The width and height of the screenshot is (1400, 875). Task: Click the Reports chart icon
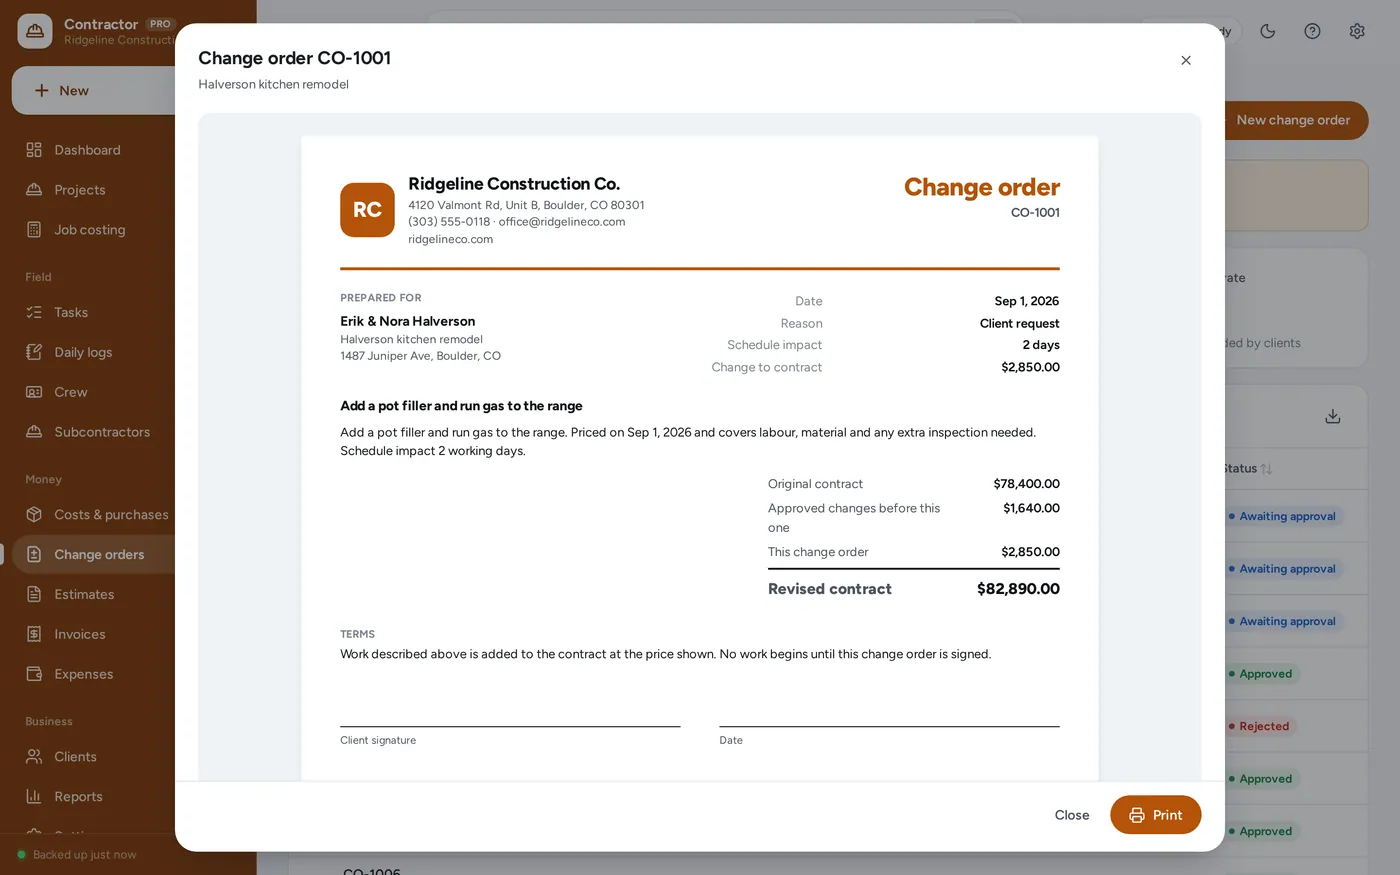pos(34,797)
